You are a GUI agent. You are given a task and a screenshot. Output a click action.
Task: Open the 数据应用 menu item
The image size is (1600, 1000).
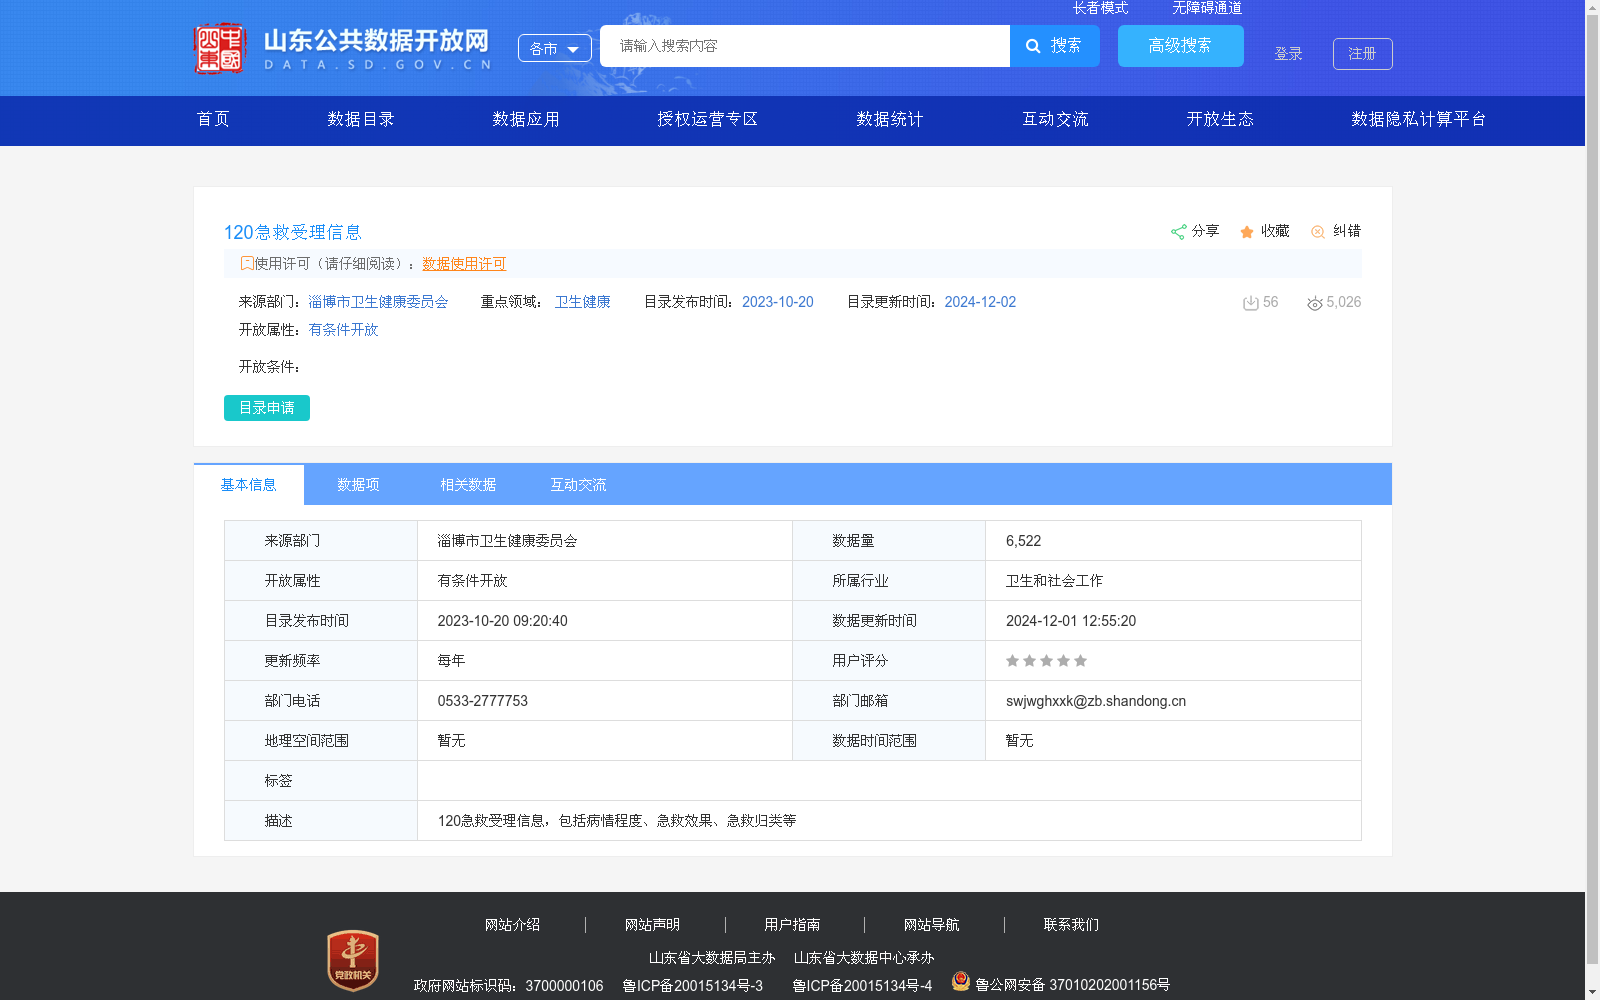point(526,119)
